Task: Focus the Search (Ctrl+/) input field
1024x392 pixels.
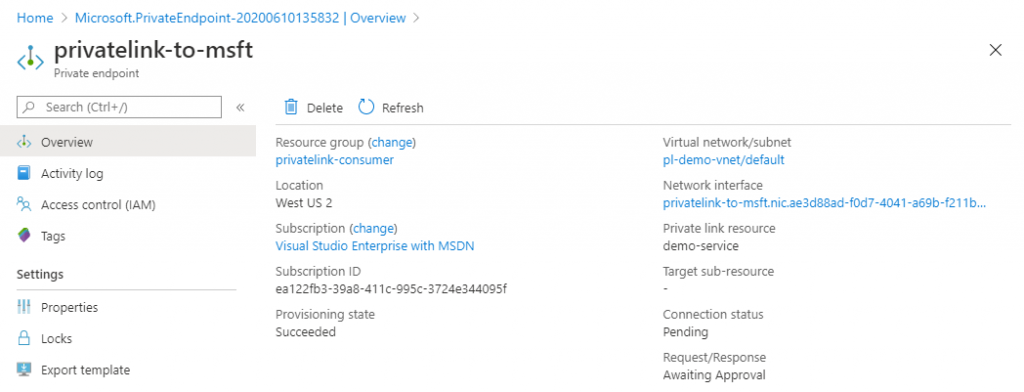Action: [x=119, y=107]
